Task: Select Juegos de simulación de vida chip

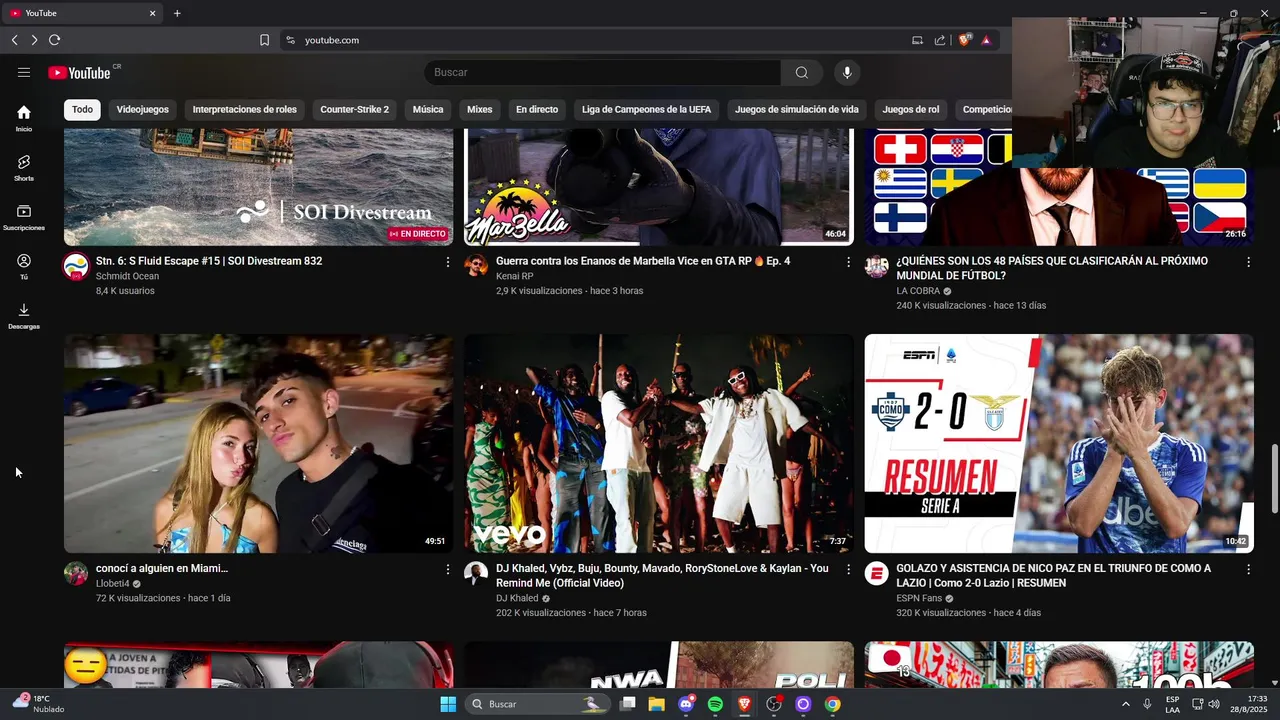Action: click(x=797, y=109)
